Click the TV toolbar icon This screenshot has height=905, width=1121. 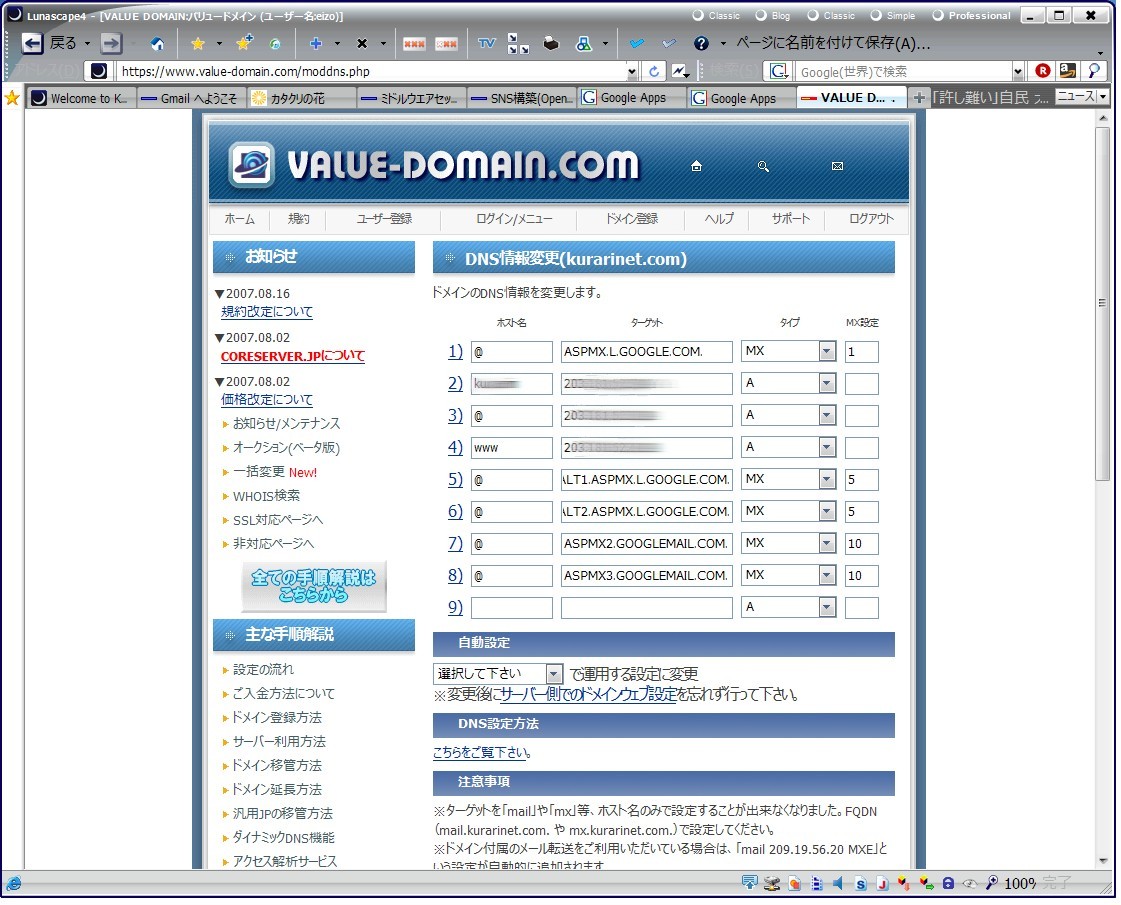(x=486, y=44)
